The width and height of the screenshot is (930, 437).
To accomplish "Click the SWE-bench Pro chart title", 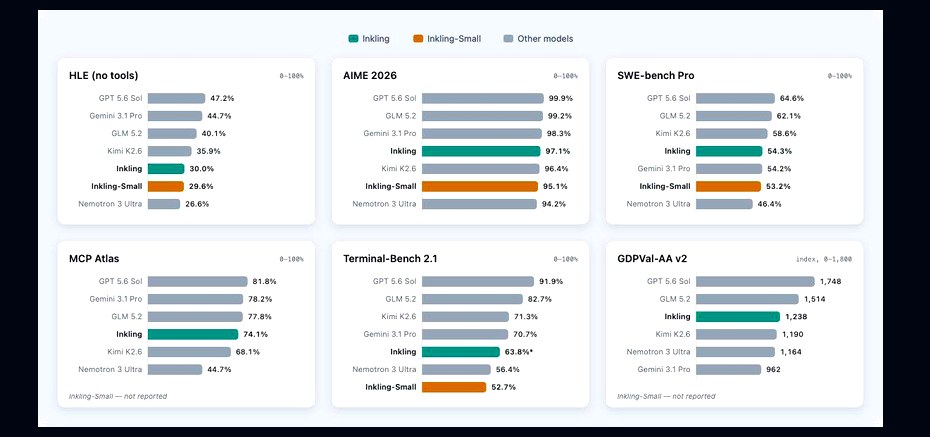I will [656, 75].
